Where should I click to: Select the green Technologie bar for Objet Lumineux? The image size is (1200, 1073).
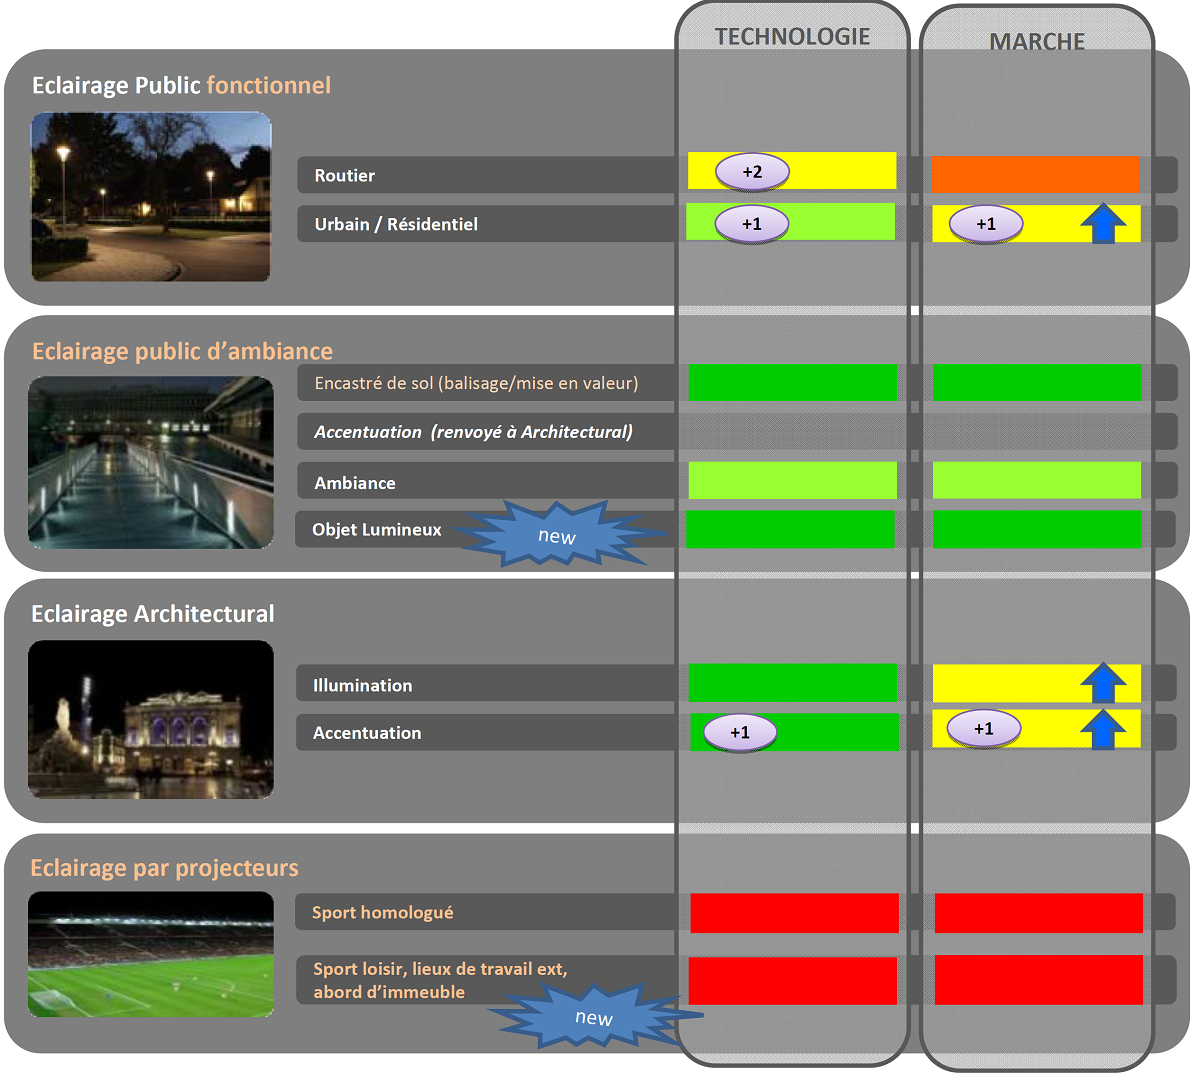(x=791, y=529)
